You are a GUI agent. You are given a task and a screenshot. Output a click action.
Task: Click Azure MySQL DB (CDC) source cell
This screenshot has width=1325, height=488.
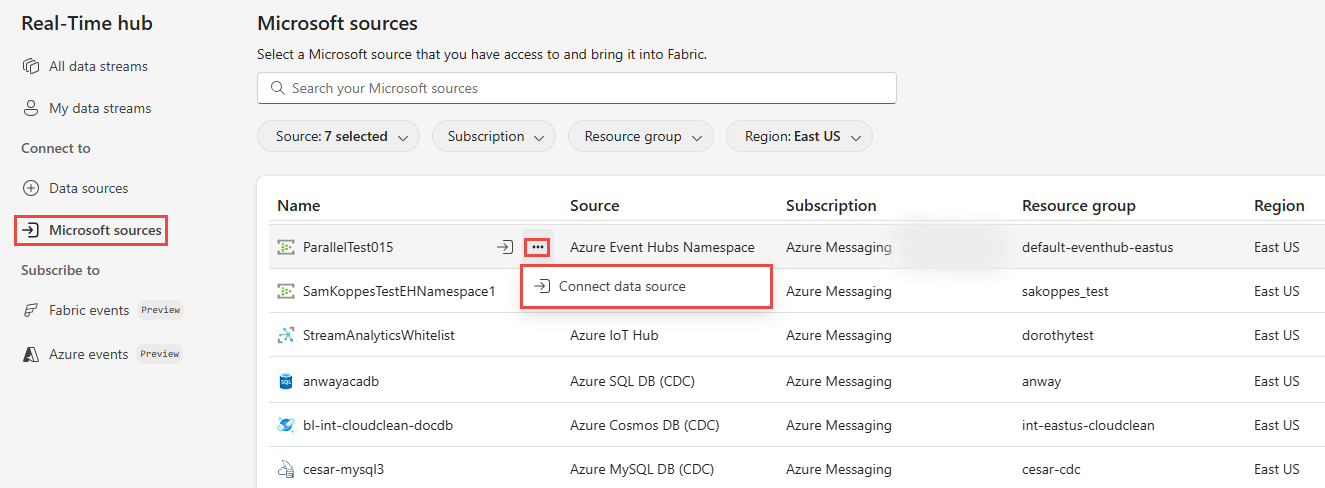click(642, 469)
